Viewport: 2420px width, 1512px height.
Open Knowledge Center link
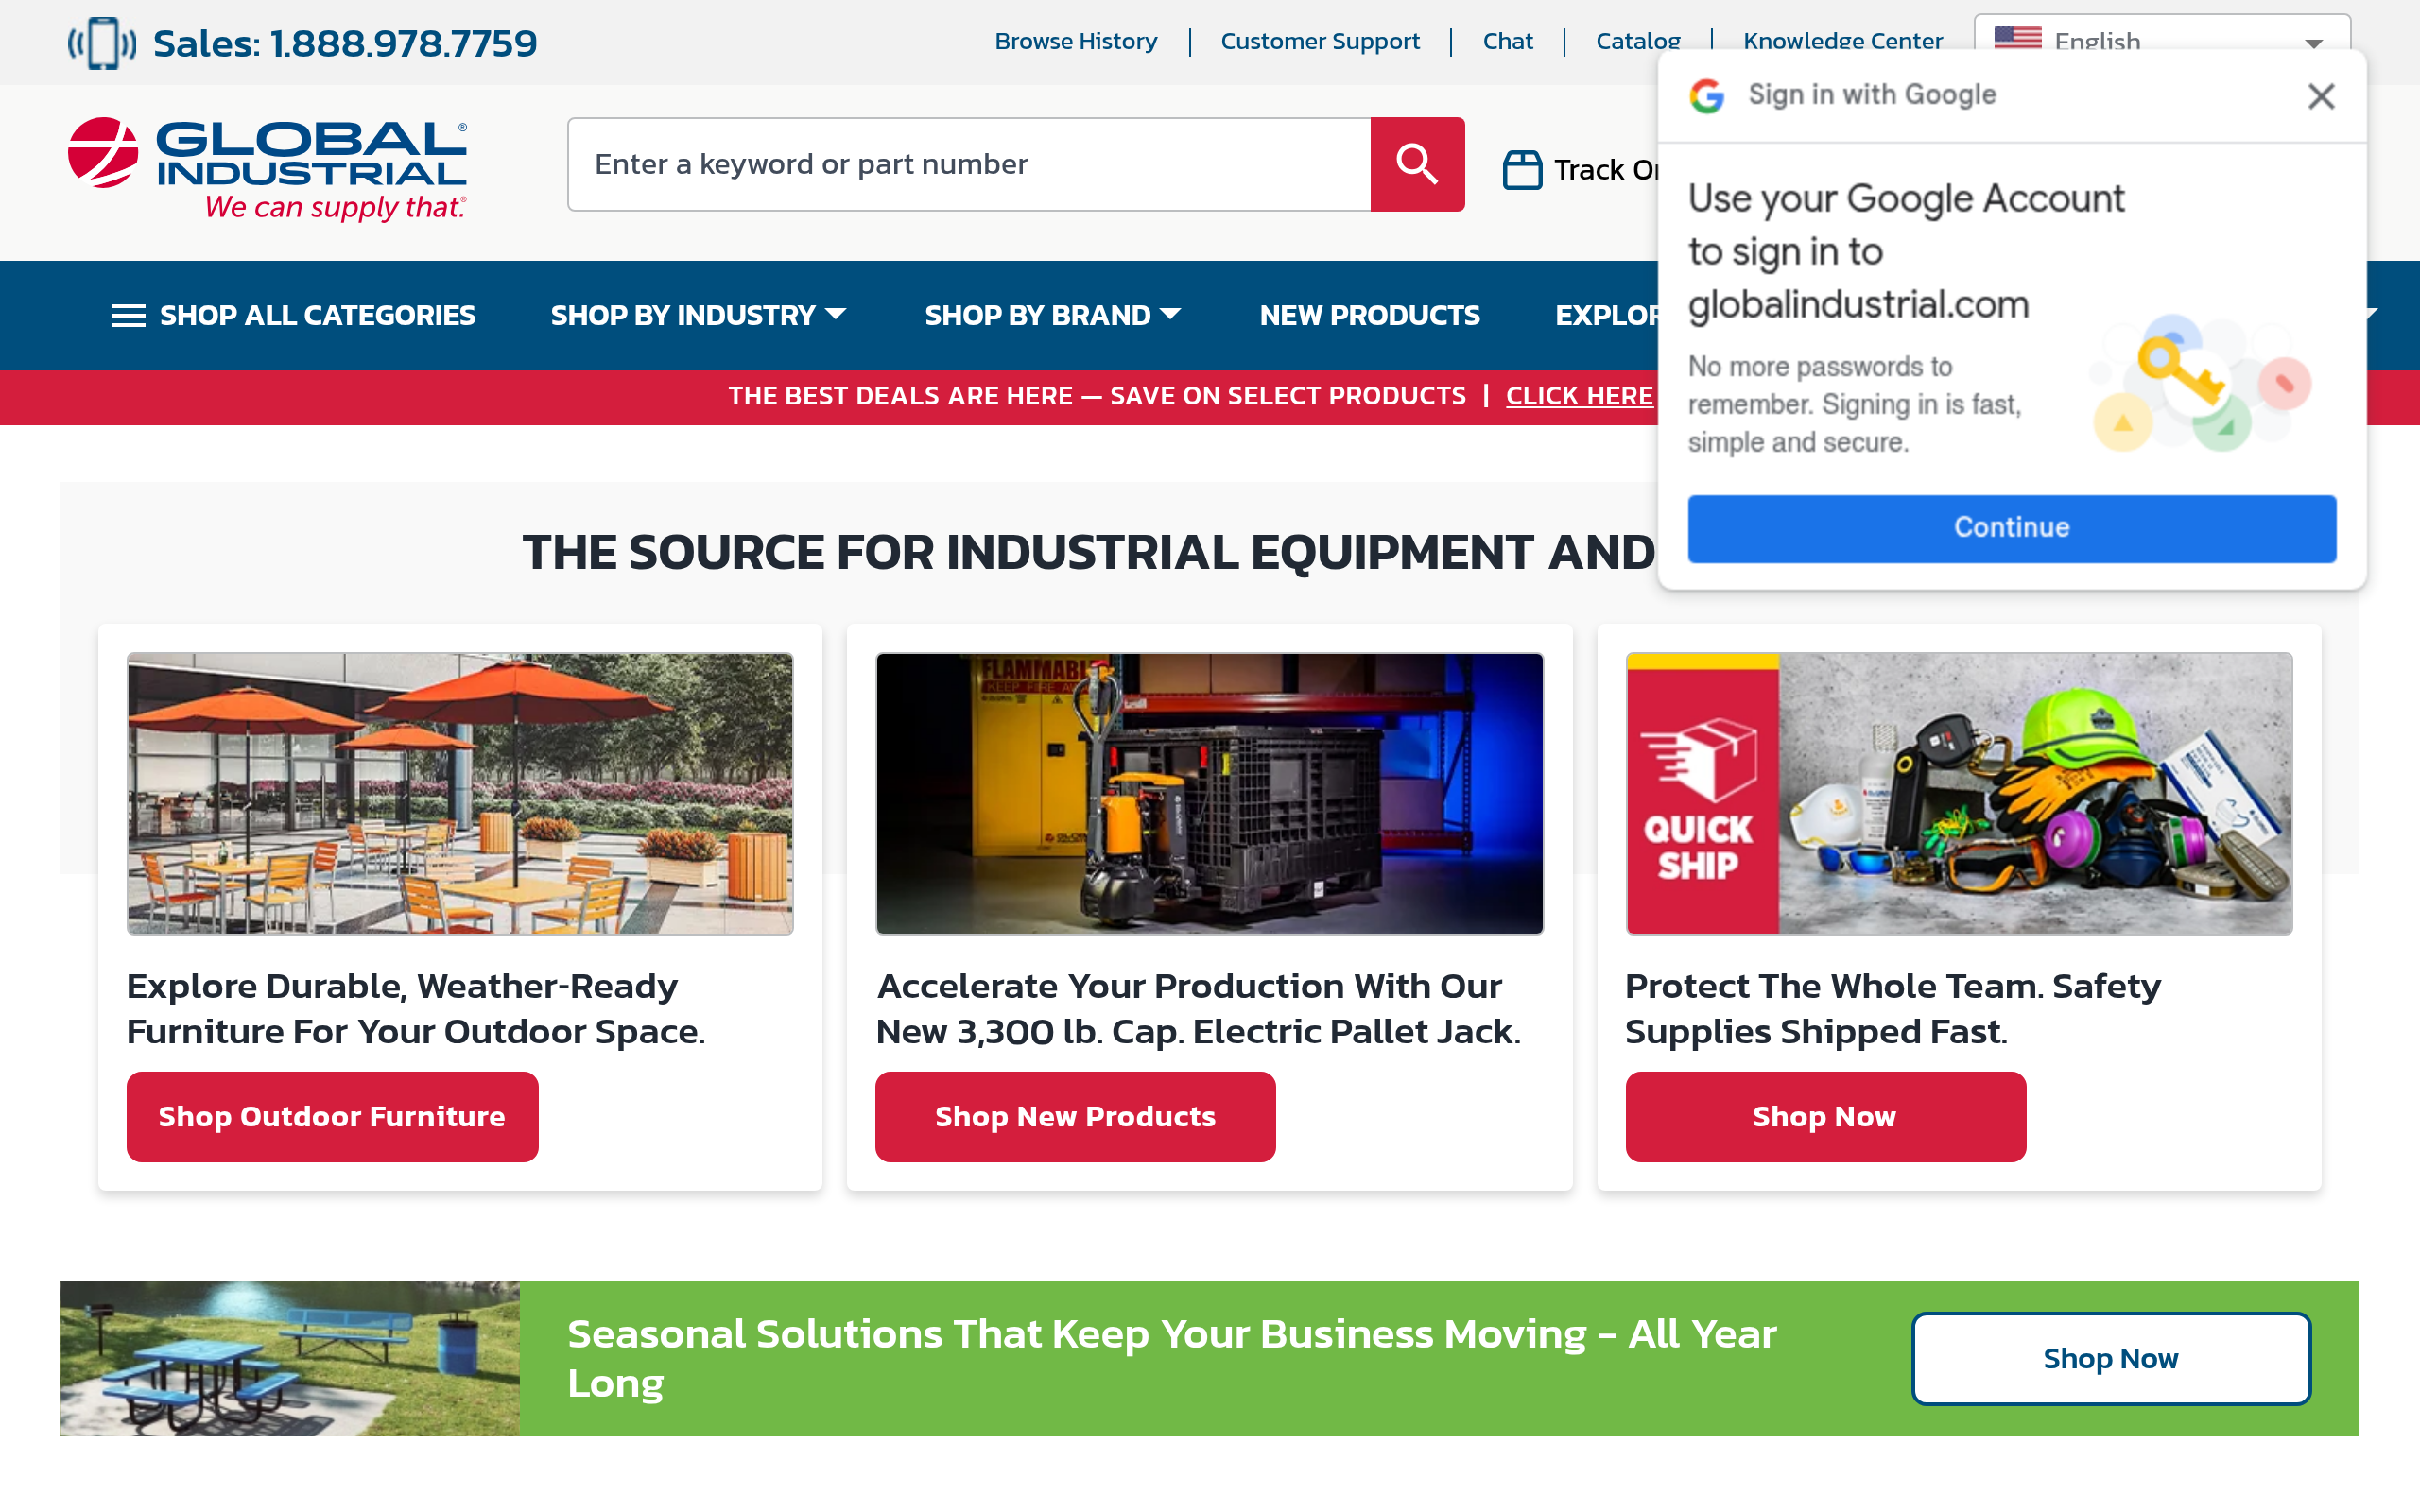click(x=1842, y=41)
